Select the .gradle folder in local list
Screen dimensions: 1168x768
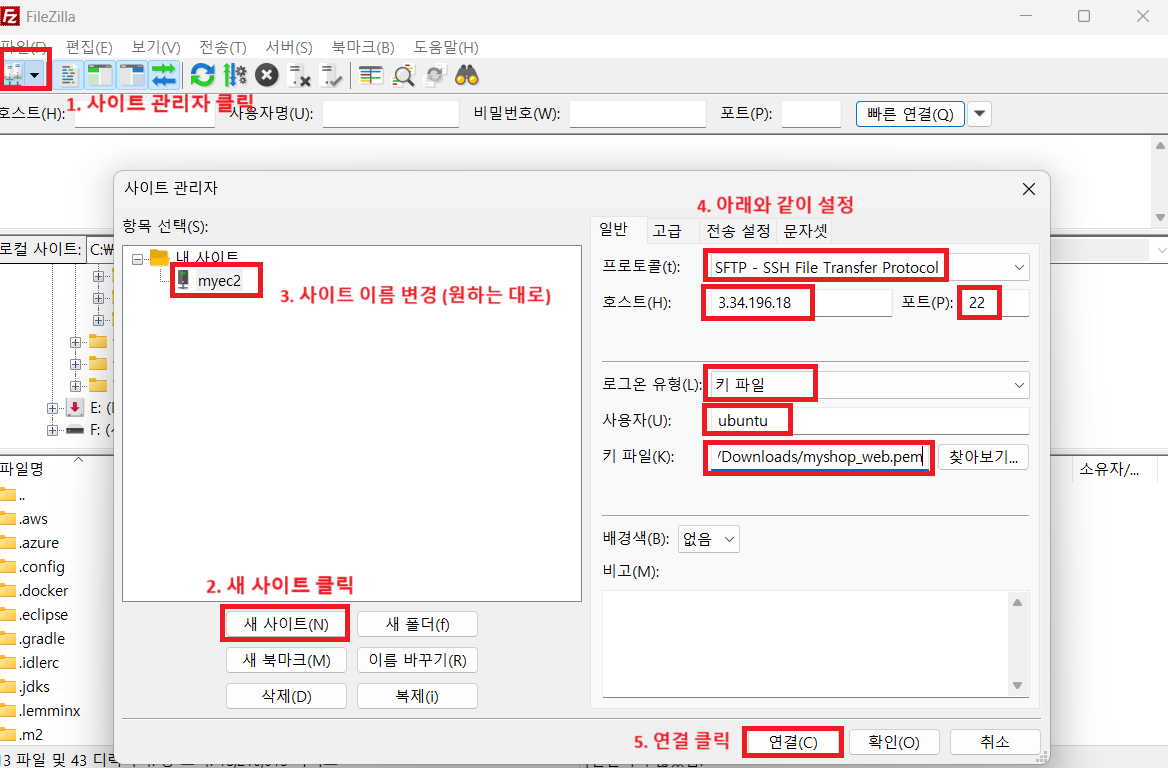[x=42, y=638]
